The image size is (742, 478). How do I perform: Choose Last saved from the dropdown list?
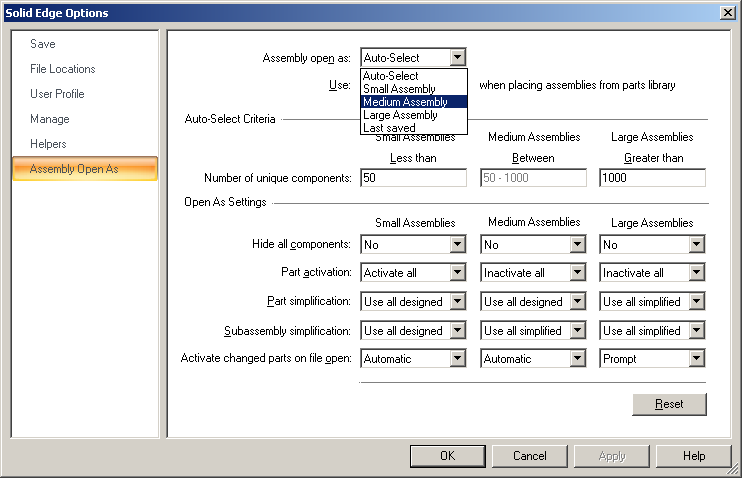click(414, 128)
